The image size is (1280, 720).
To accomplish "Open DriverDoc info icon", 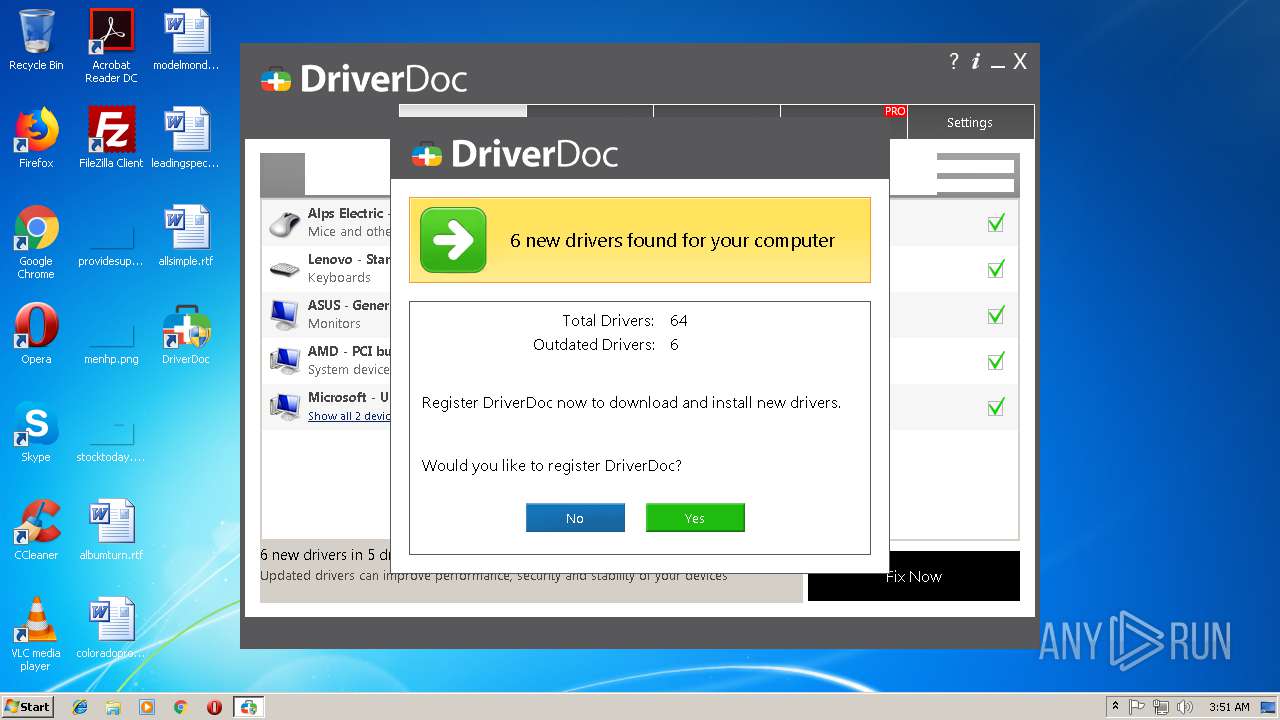I will [x=975, y=61].
